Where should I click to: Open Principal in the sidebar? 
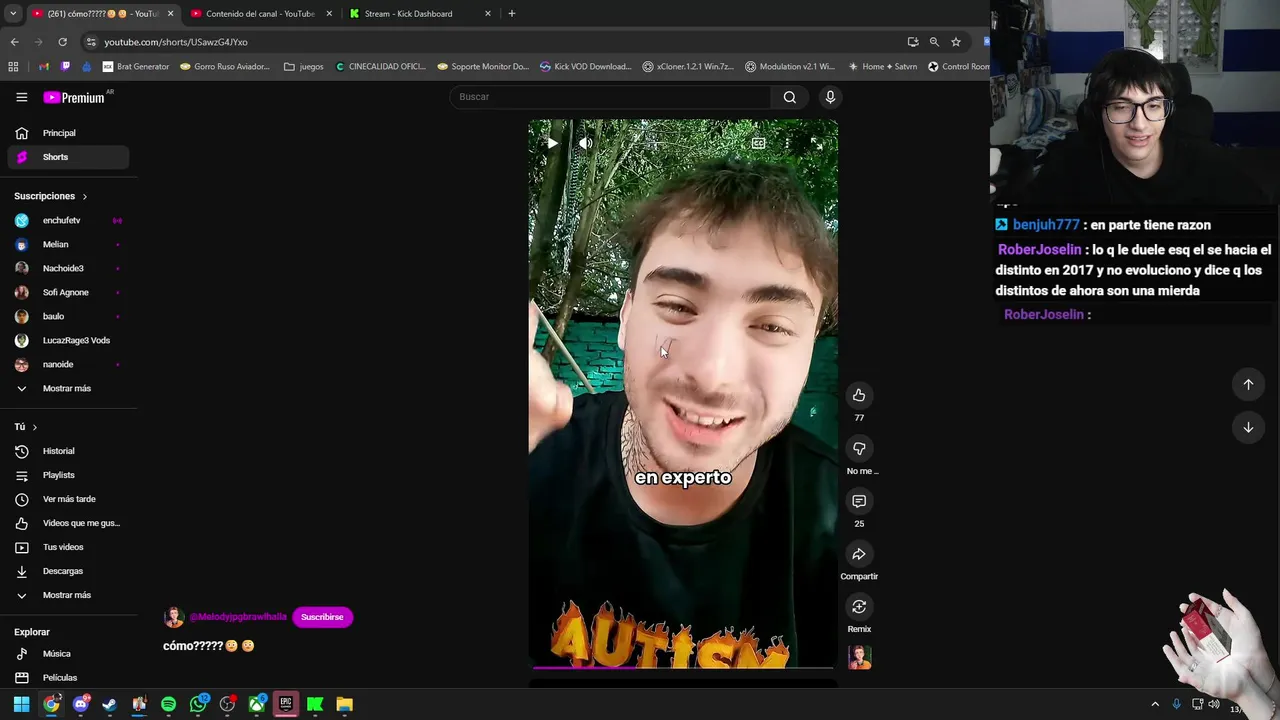tap(68, 133)
